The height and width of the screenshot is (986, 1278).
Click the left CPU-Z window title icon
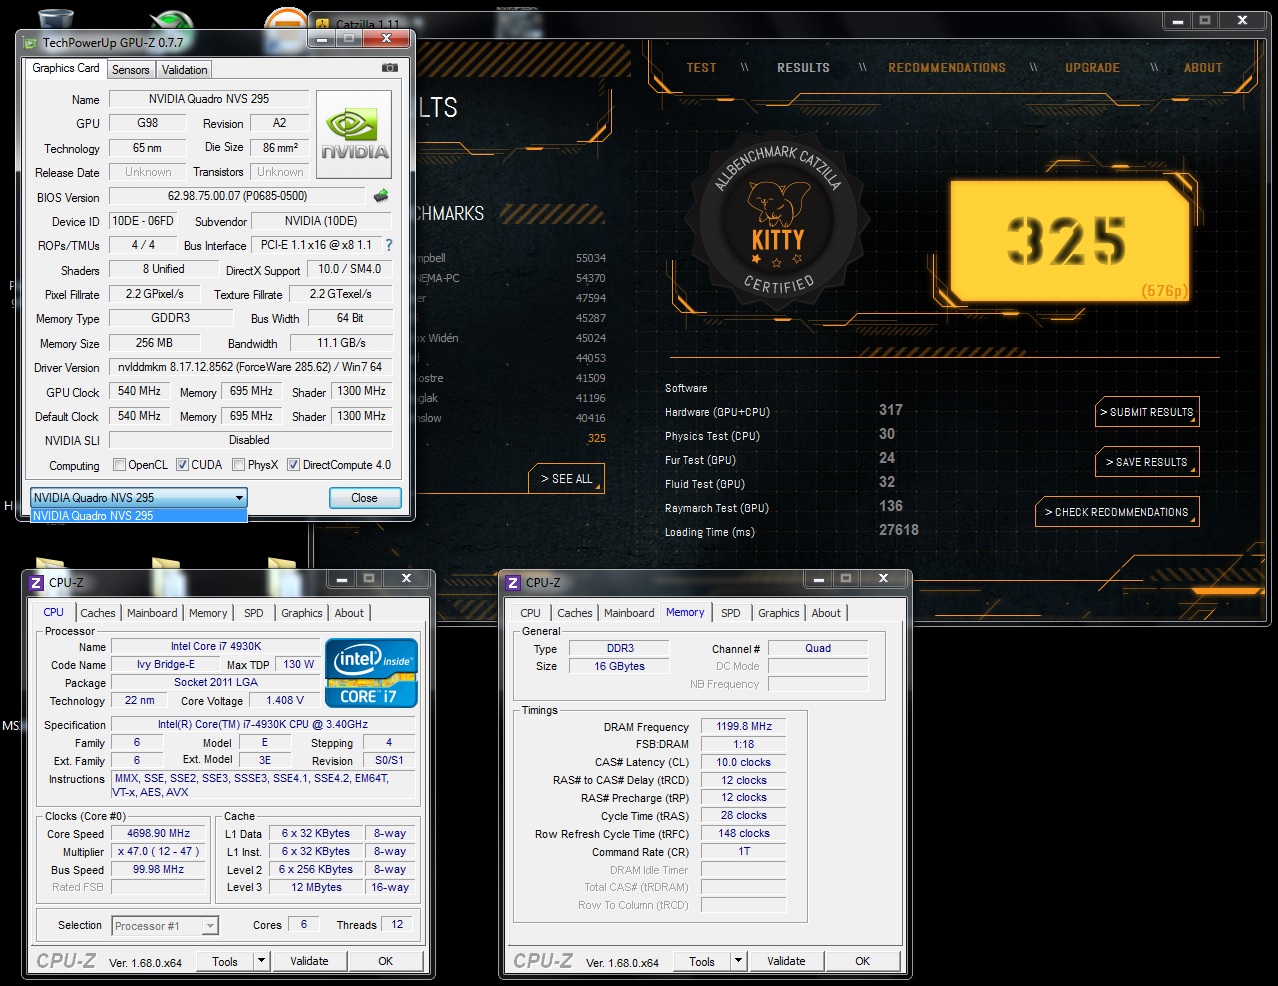pyautogui.click(x=37, y=582)
